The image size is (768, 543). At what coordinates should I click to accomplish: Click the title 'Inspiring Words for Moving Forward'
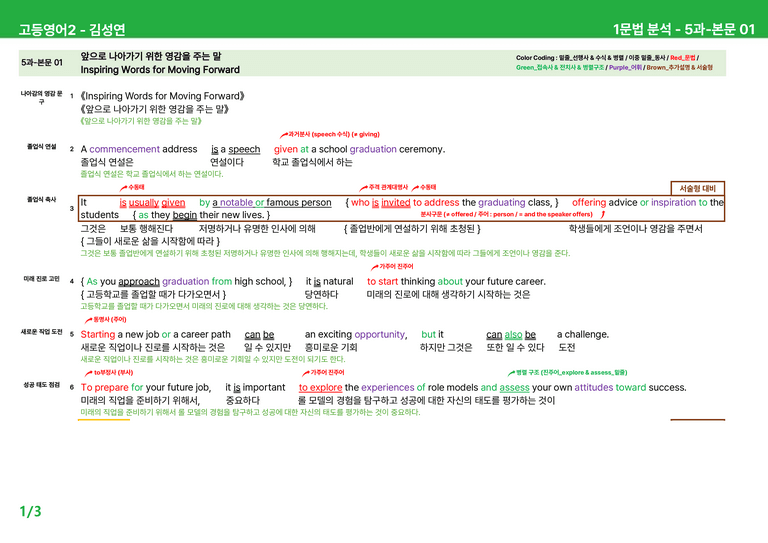160,70
